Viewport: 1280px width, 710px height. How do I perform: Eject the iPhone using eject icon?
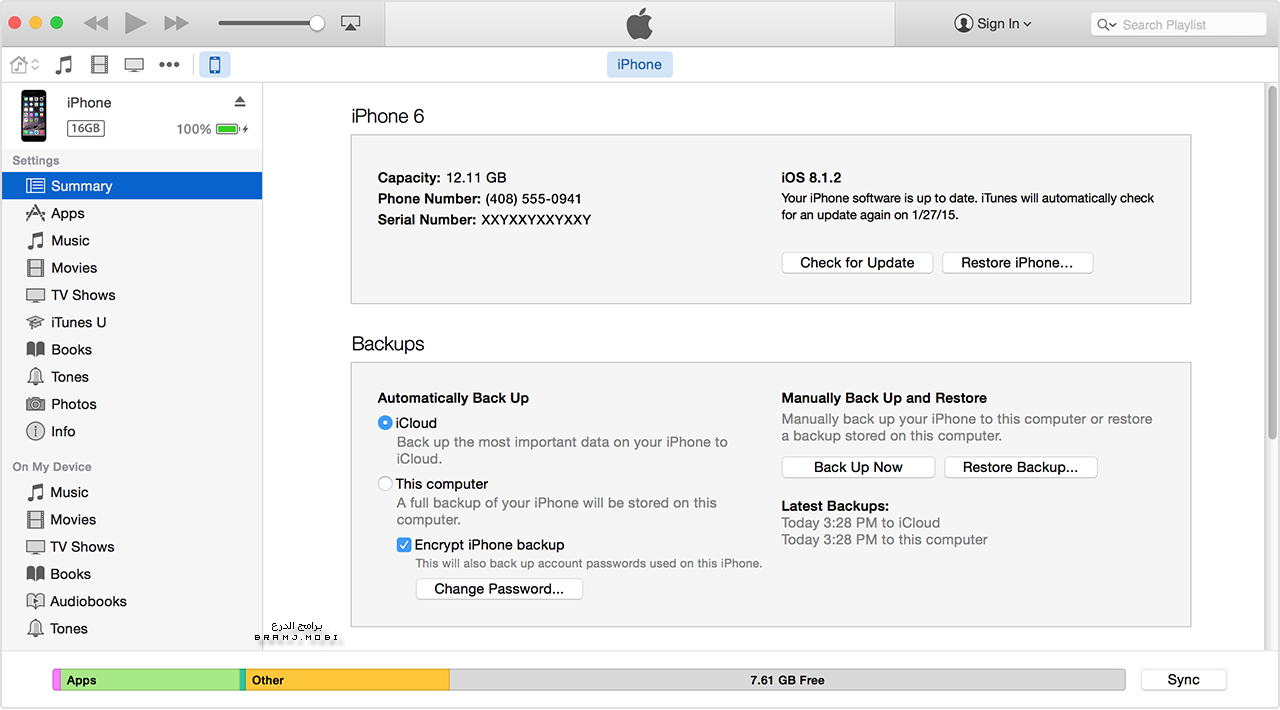[240, 102]
